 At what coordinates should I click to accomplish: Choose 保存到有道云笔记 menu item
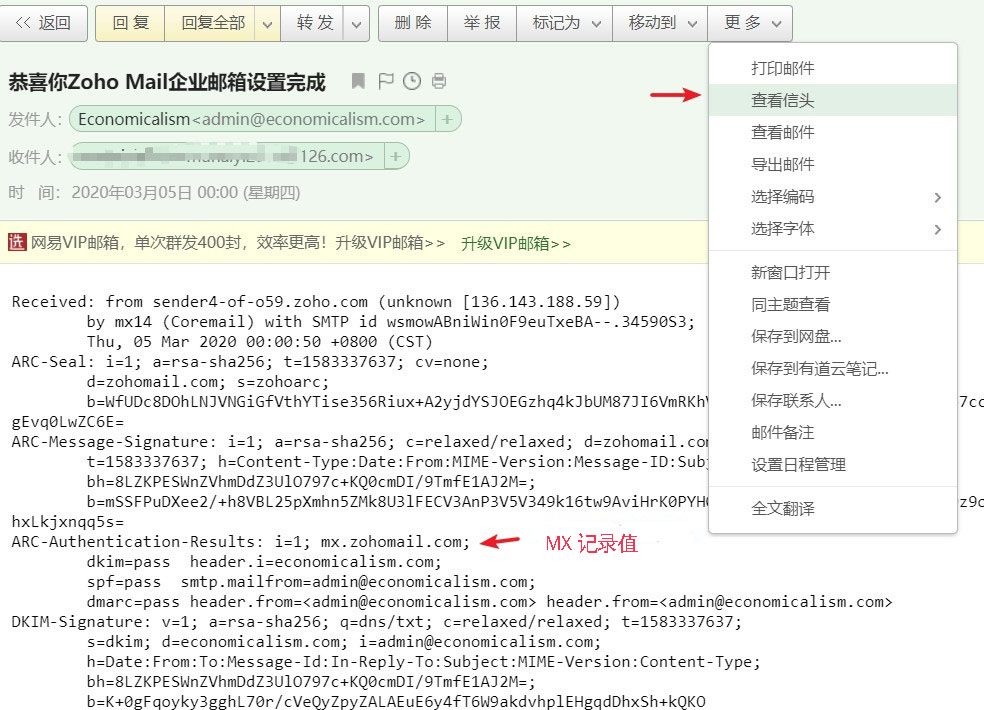click(833, 368)
